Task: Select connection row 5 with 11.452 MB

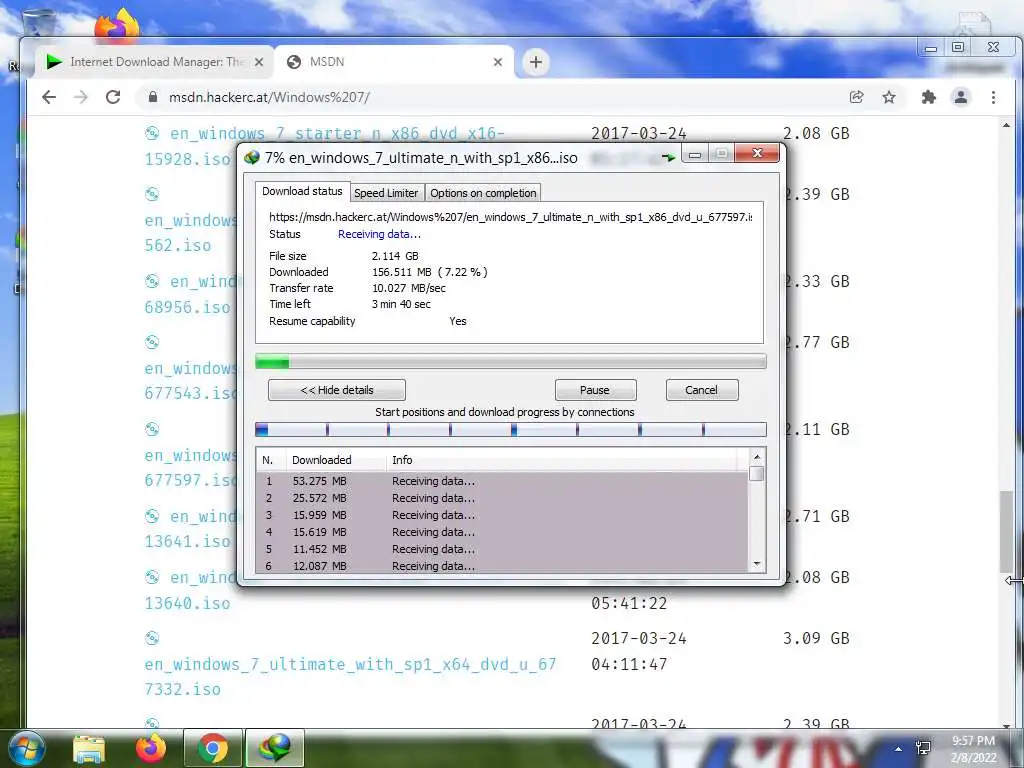Action: pos(502,549)
